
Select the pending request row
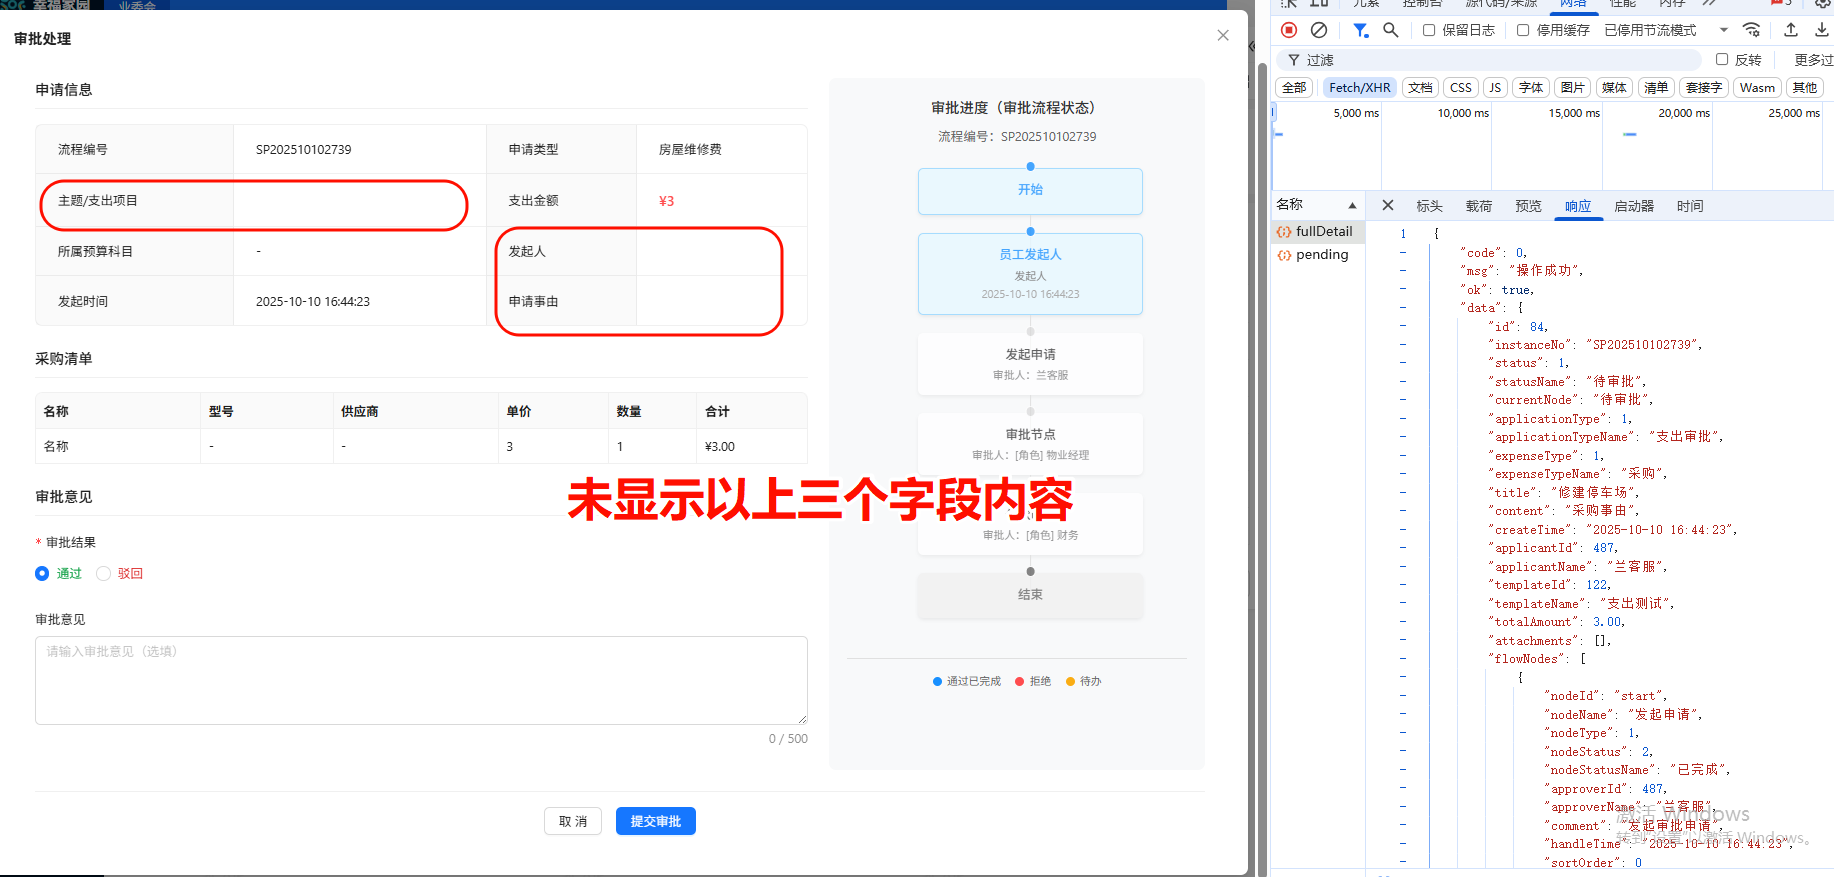tap(1318, 255)
